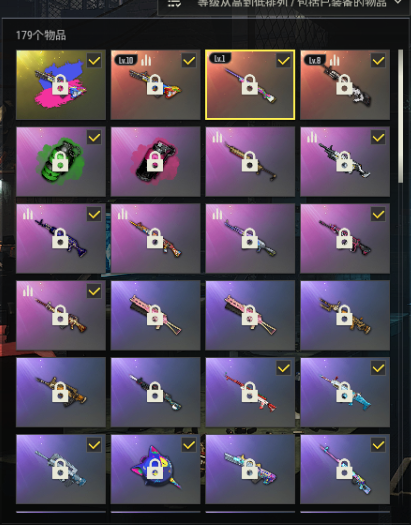Select the blue cat-shaped pan skin
The width and height of the screenshot is (411, 525).
click(156, 469)
